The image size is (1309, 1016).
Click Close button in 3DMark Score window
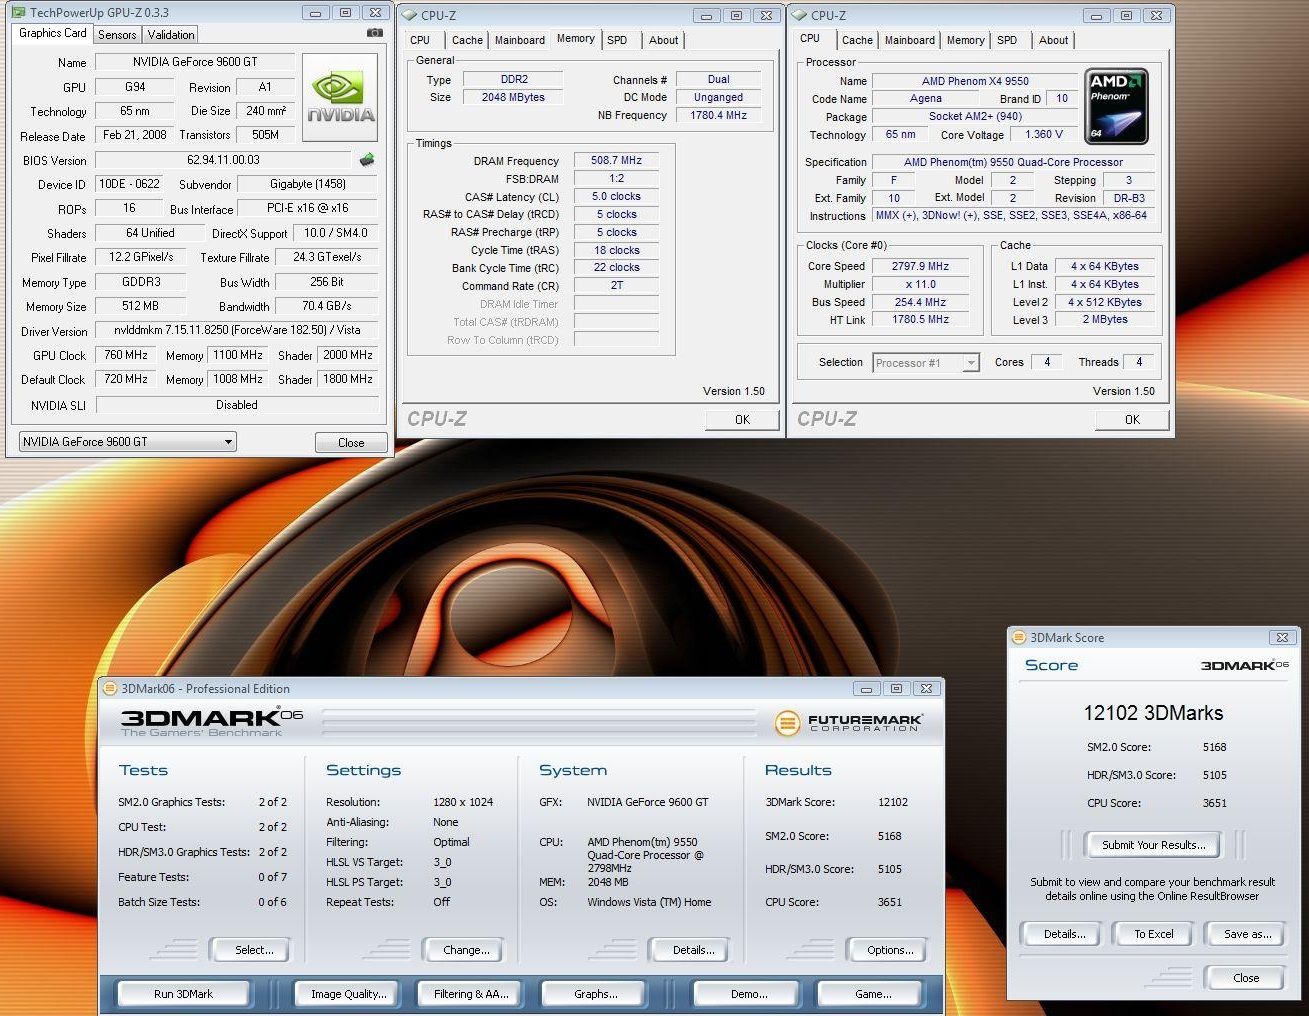[x=1246, y=978]
